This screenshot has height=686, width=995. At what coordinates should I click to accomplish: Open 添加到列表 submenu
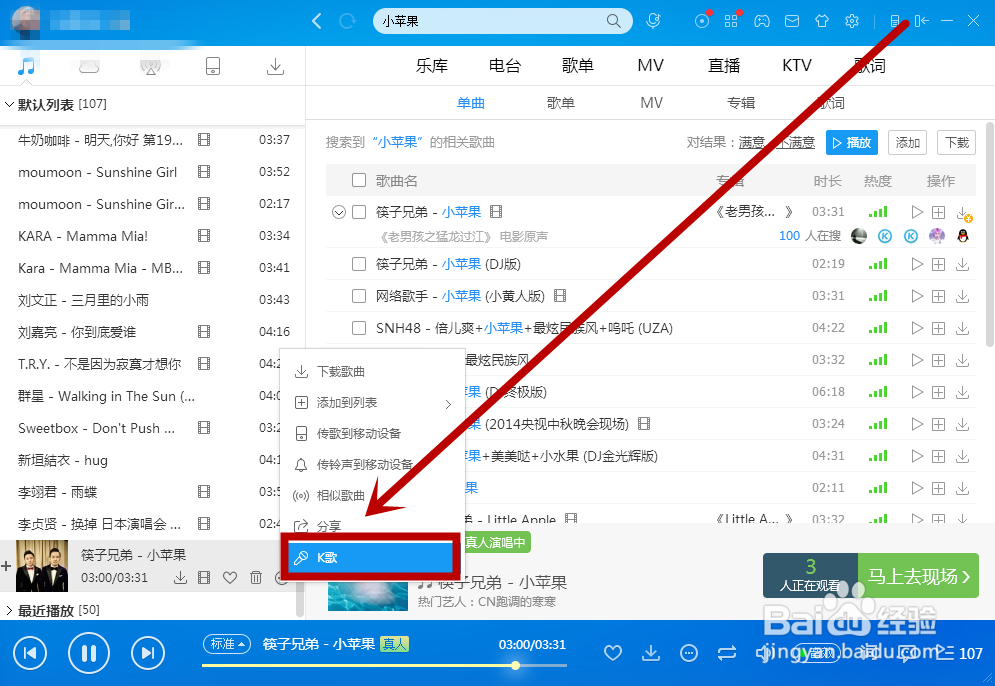click(x=373, y=403)
